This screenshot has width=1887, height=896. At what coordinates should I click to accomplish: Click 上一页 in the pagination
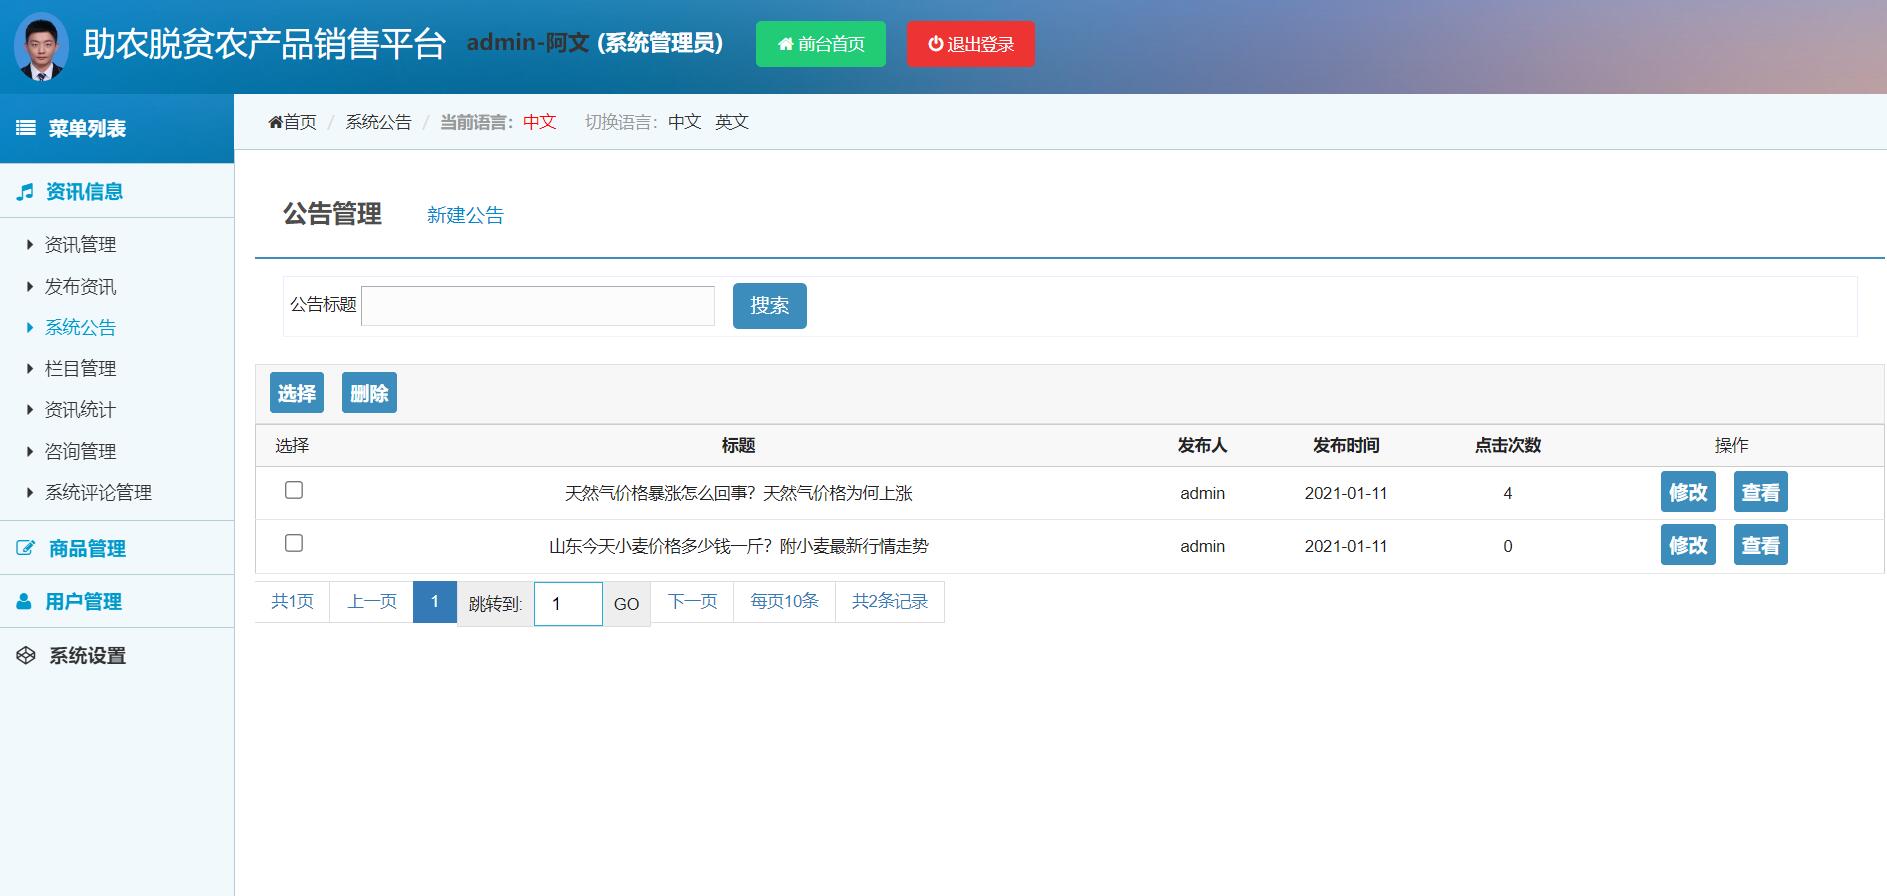point(372,601)
